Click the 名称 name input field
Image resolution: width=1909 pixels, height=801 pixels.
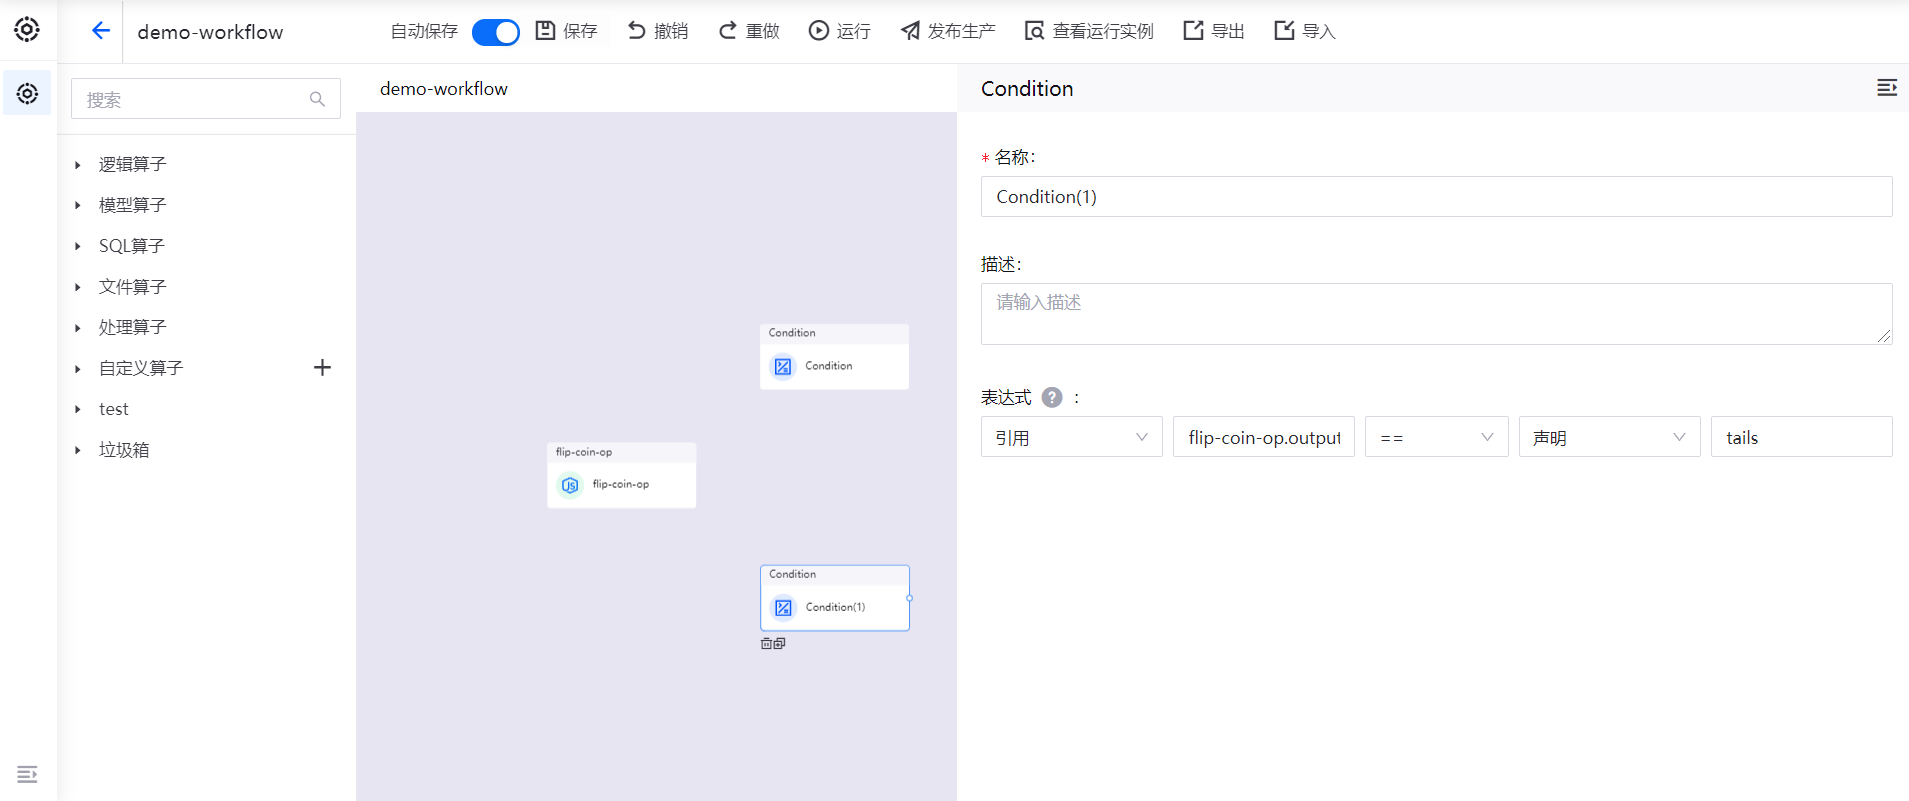tap(1436, 197)
